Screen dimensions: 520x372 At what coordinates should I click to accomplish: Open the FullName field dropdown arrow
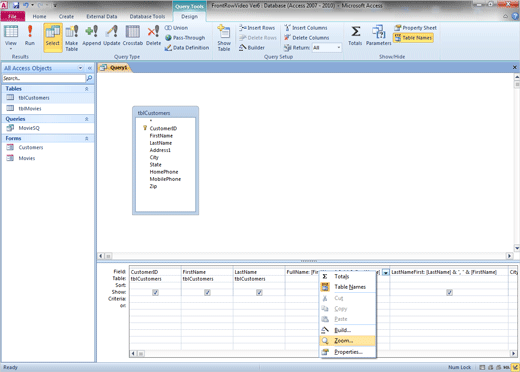(x=386, y=272)
